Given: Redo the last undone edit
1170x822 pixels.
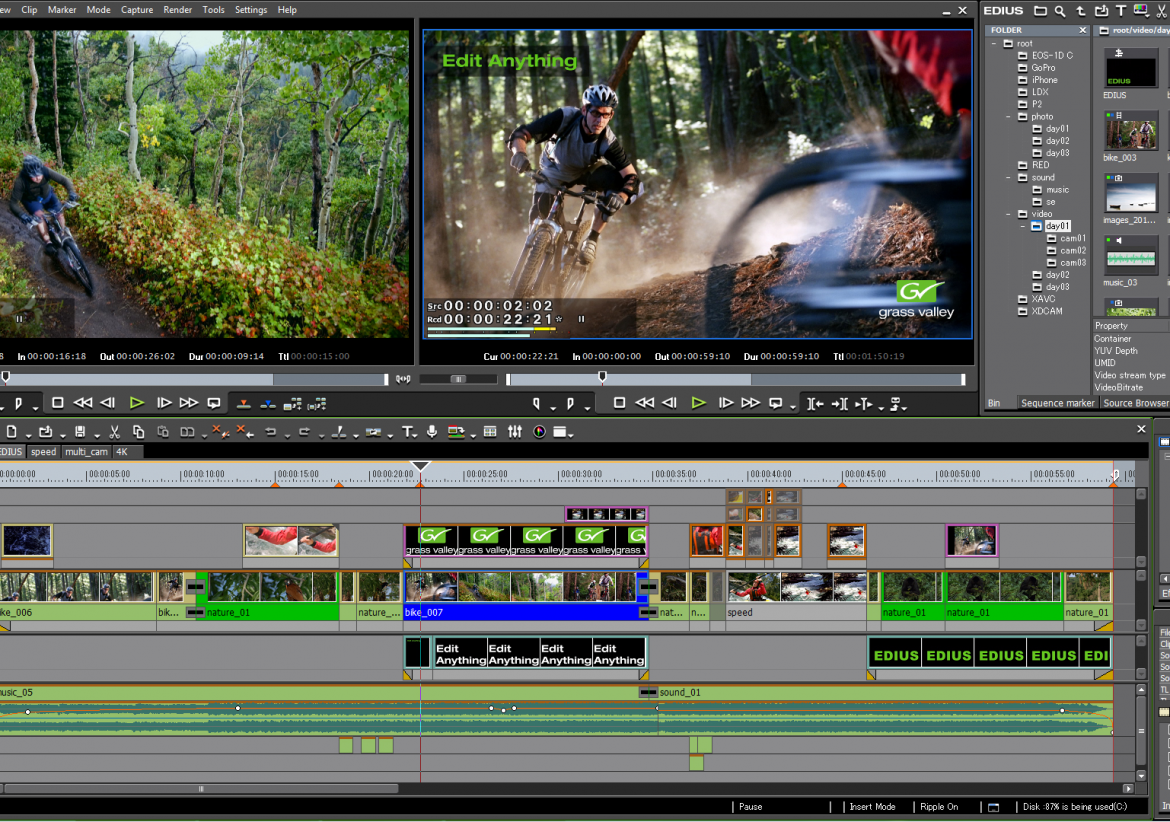Looking at the screenshot, I should [x=304, y=432].
